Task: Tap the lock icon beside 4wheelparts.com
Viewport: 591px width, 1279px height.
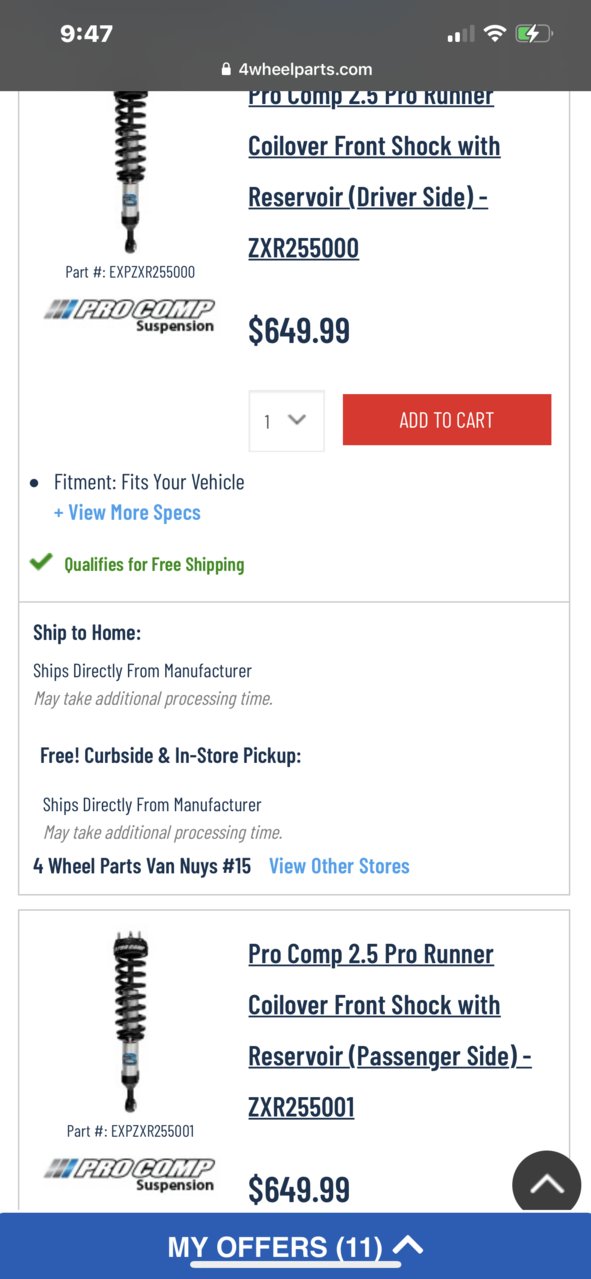Action: pos(226,70)
